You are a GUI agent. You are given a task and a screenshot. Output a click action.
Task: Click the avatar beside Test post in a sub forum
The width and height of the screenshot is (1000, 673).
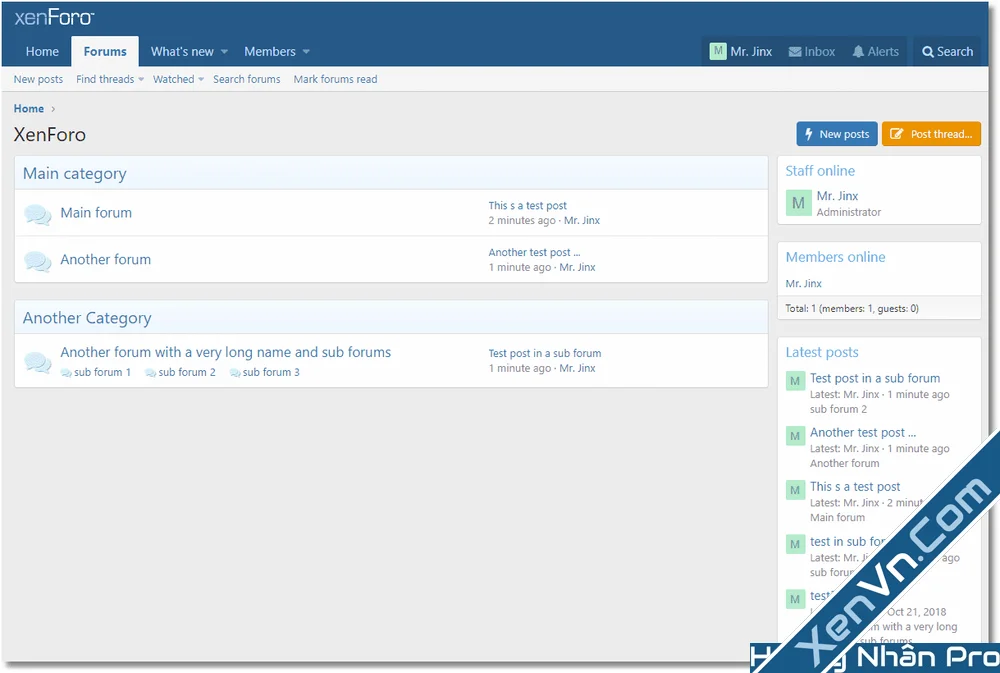[x=795, y=381]
